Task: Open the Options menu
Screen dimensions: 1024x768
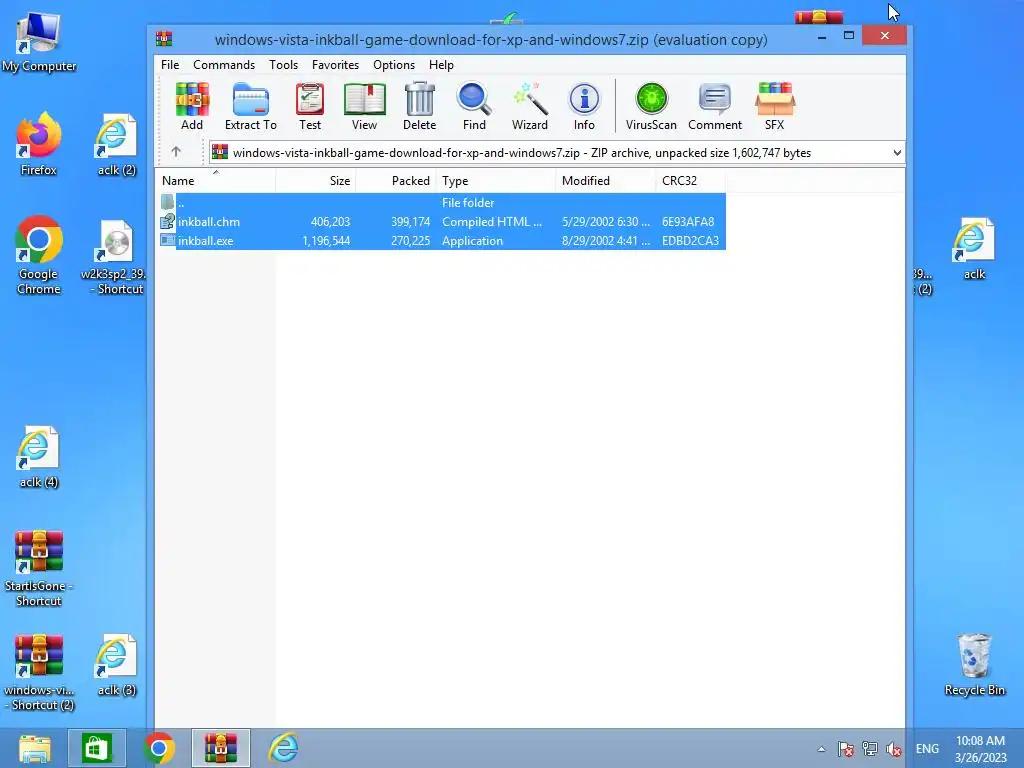Action: pos(394,65)
